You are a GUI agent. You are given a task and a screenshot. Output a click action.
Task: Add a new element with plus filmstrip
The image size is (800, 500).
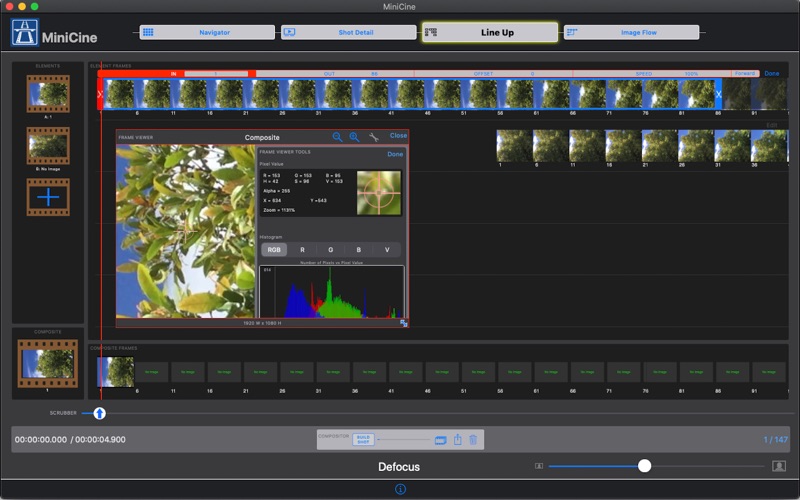(x=48, y=197)
